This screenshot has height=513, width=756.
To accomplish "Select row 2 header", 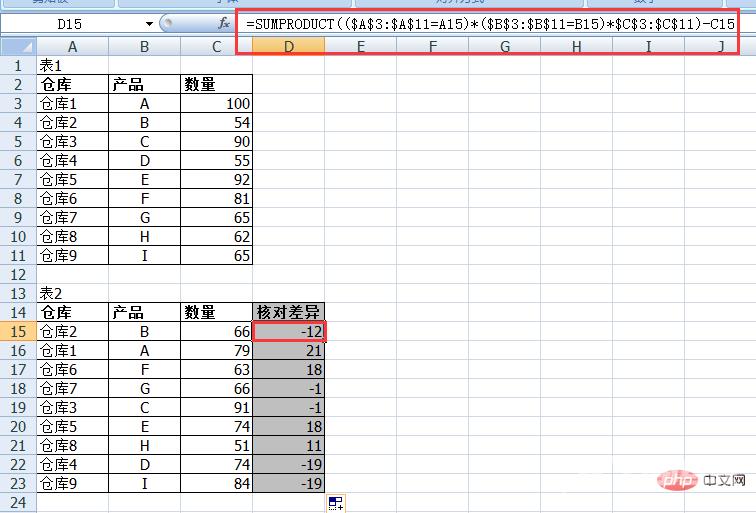I will (x=17, y=84).
